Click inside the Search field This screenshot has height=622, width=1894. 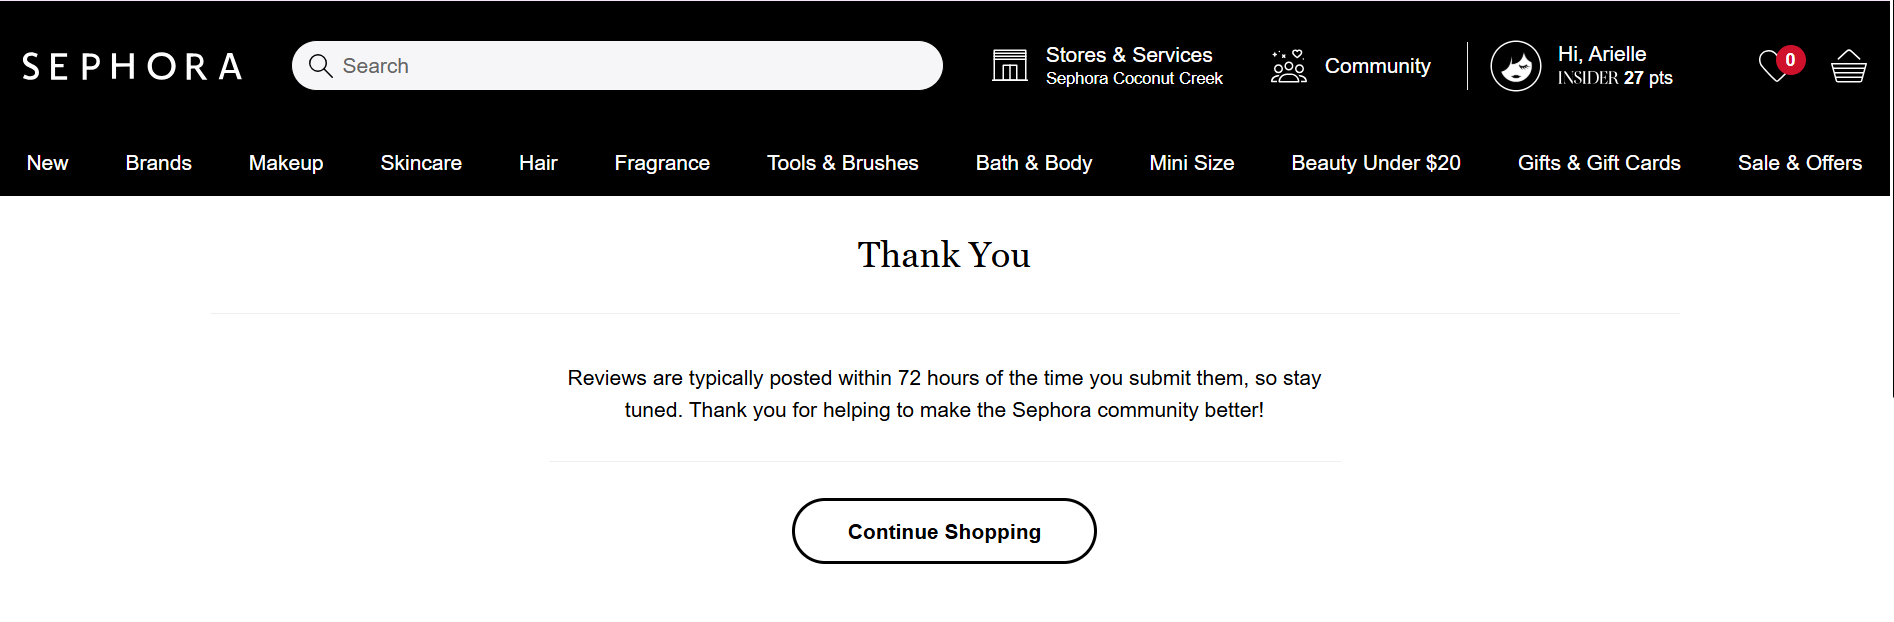coord(630,66)
